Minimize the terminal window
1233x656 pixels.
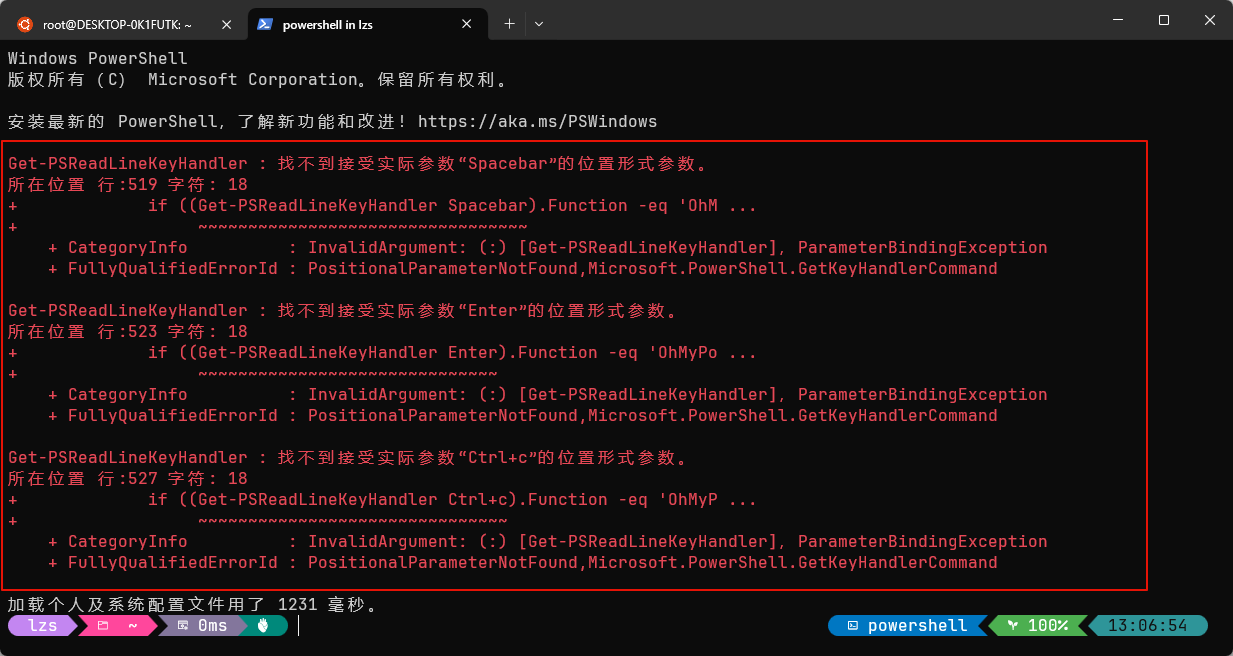pyautogui.click(x=1117, y=20)
